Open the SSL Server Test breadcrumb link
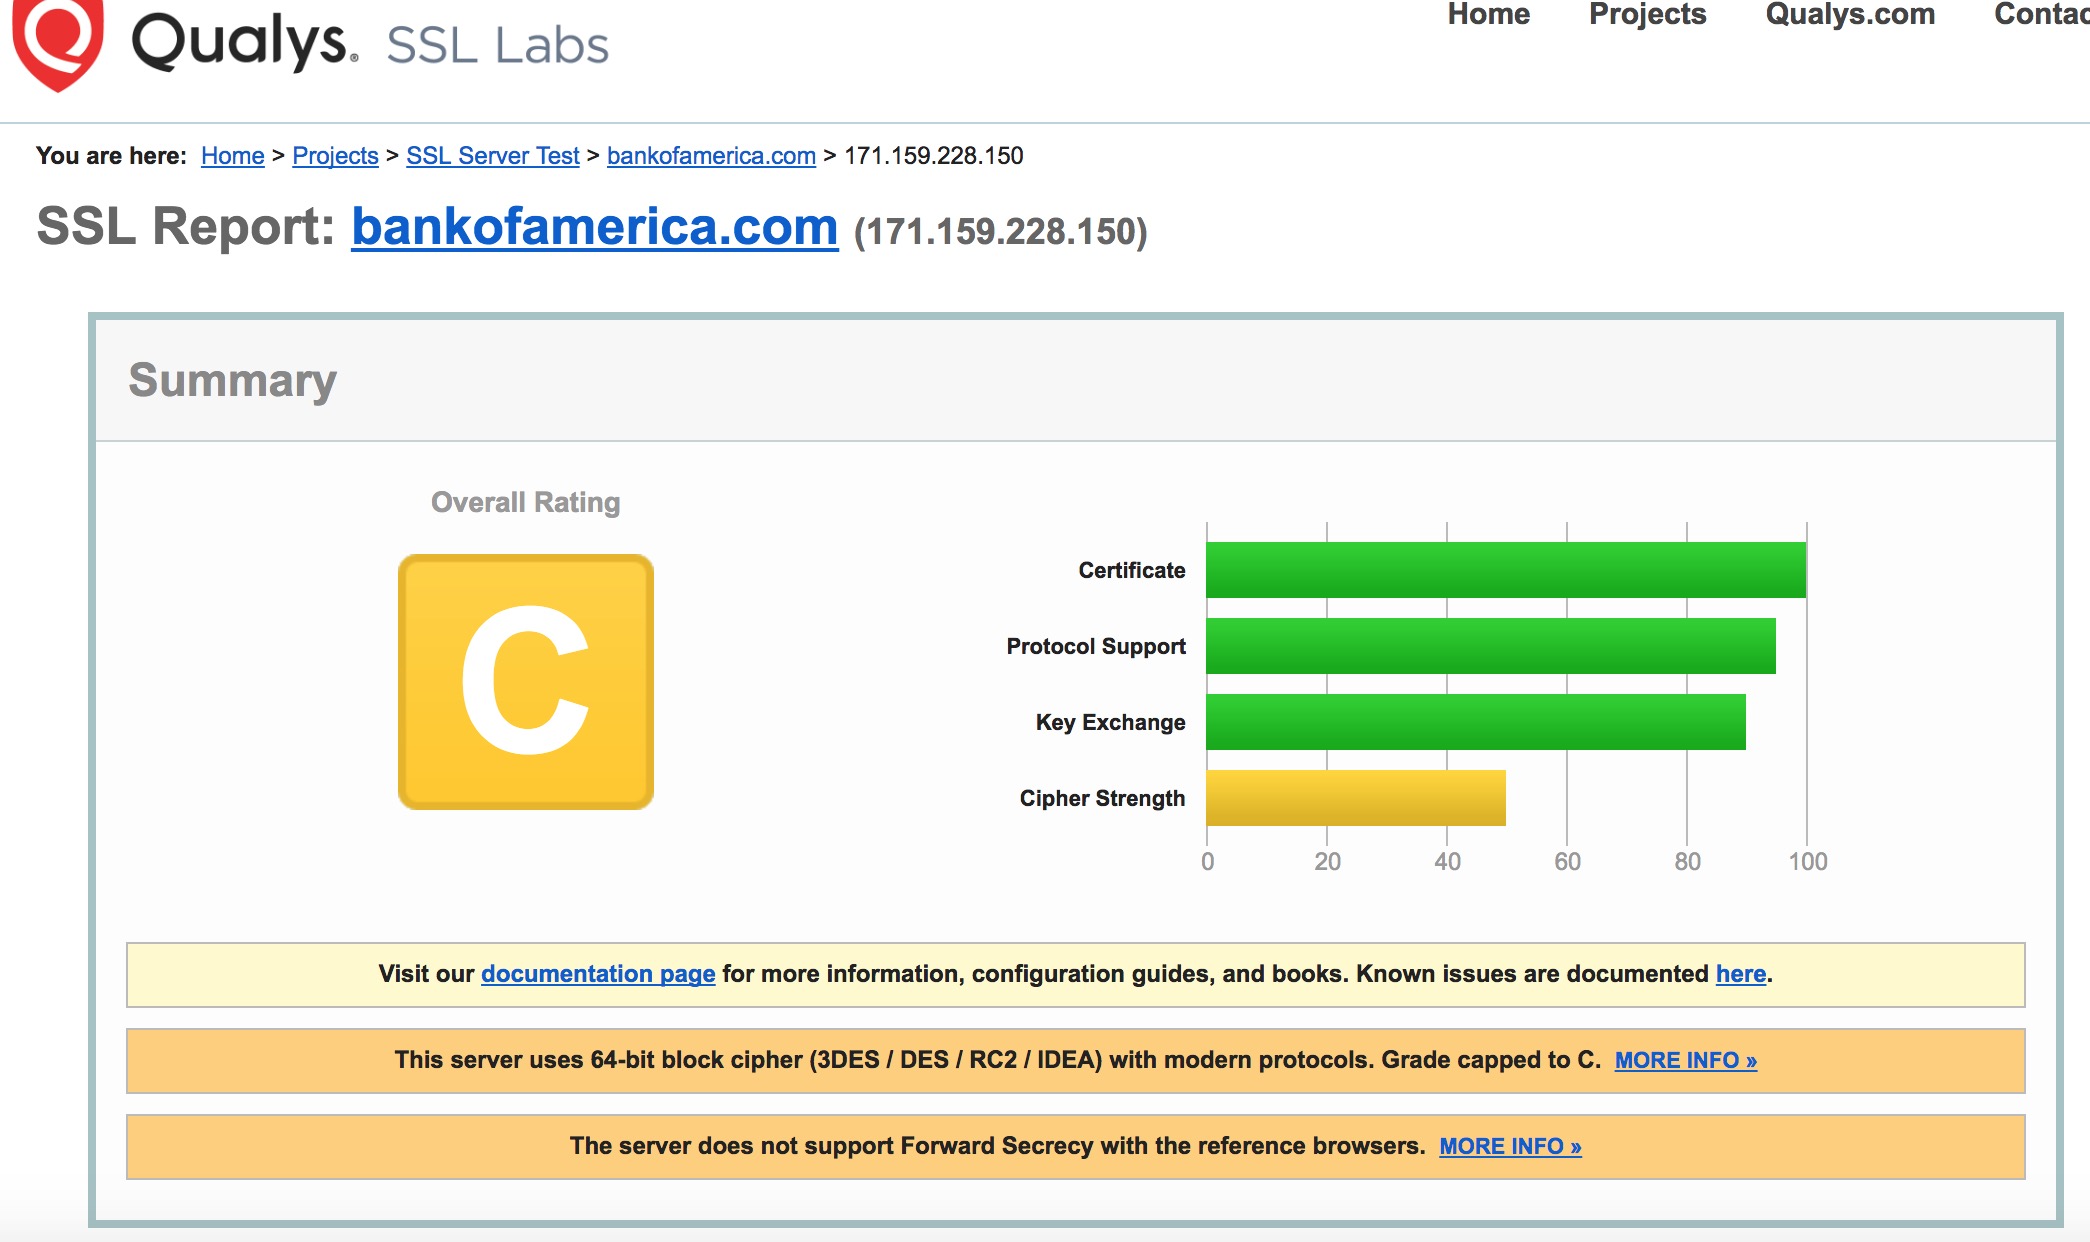The height and width of the screenshot is (1242, 2090). [492, 156]
